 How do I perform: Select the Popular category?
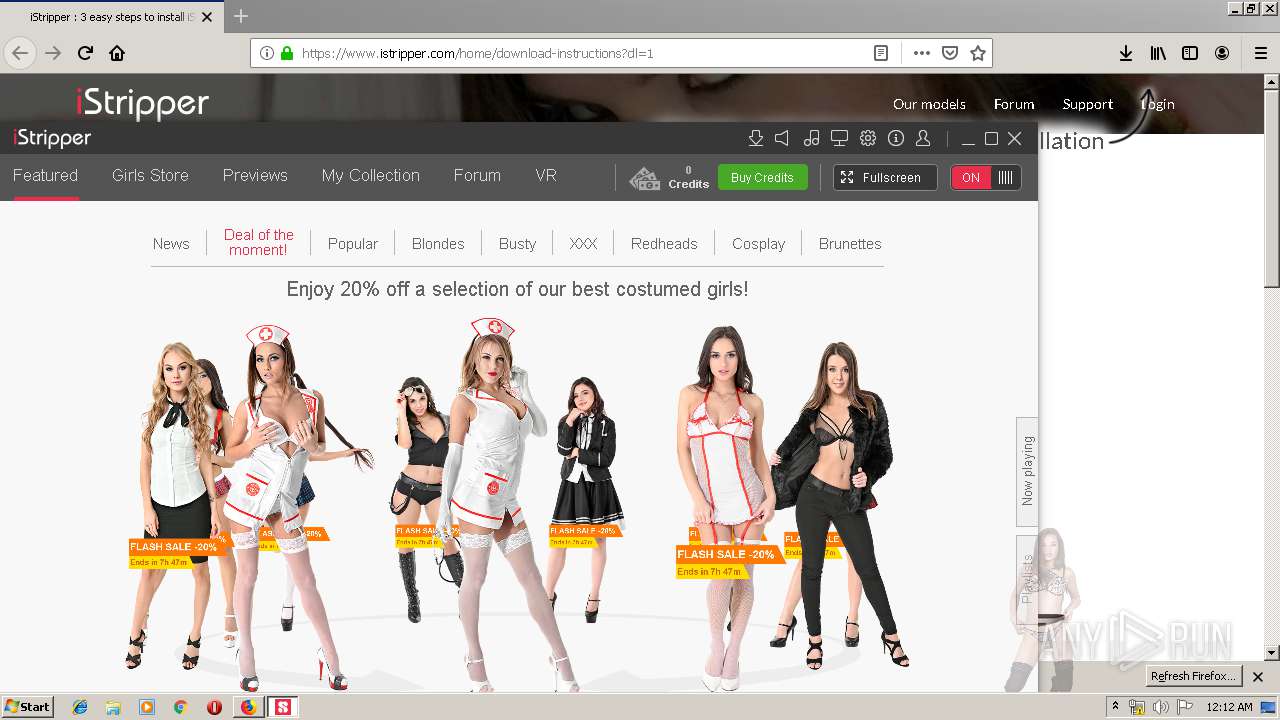[x=353, y=243]
